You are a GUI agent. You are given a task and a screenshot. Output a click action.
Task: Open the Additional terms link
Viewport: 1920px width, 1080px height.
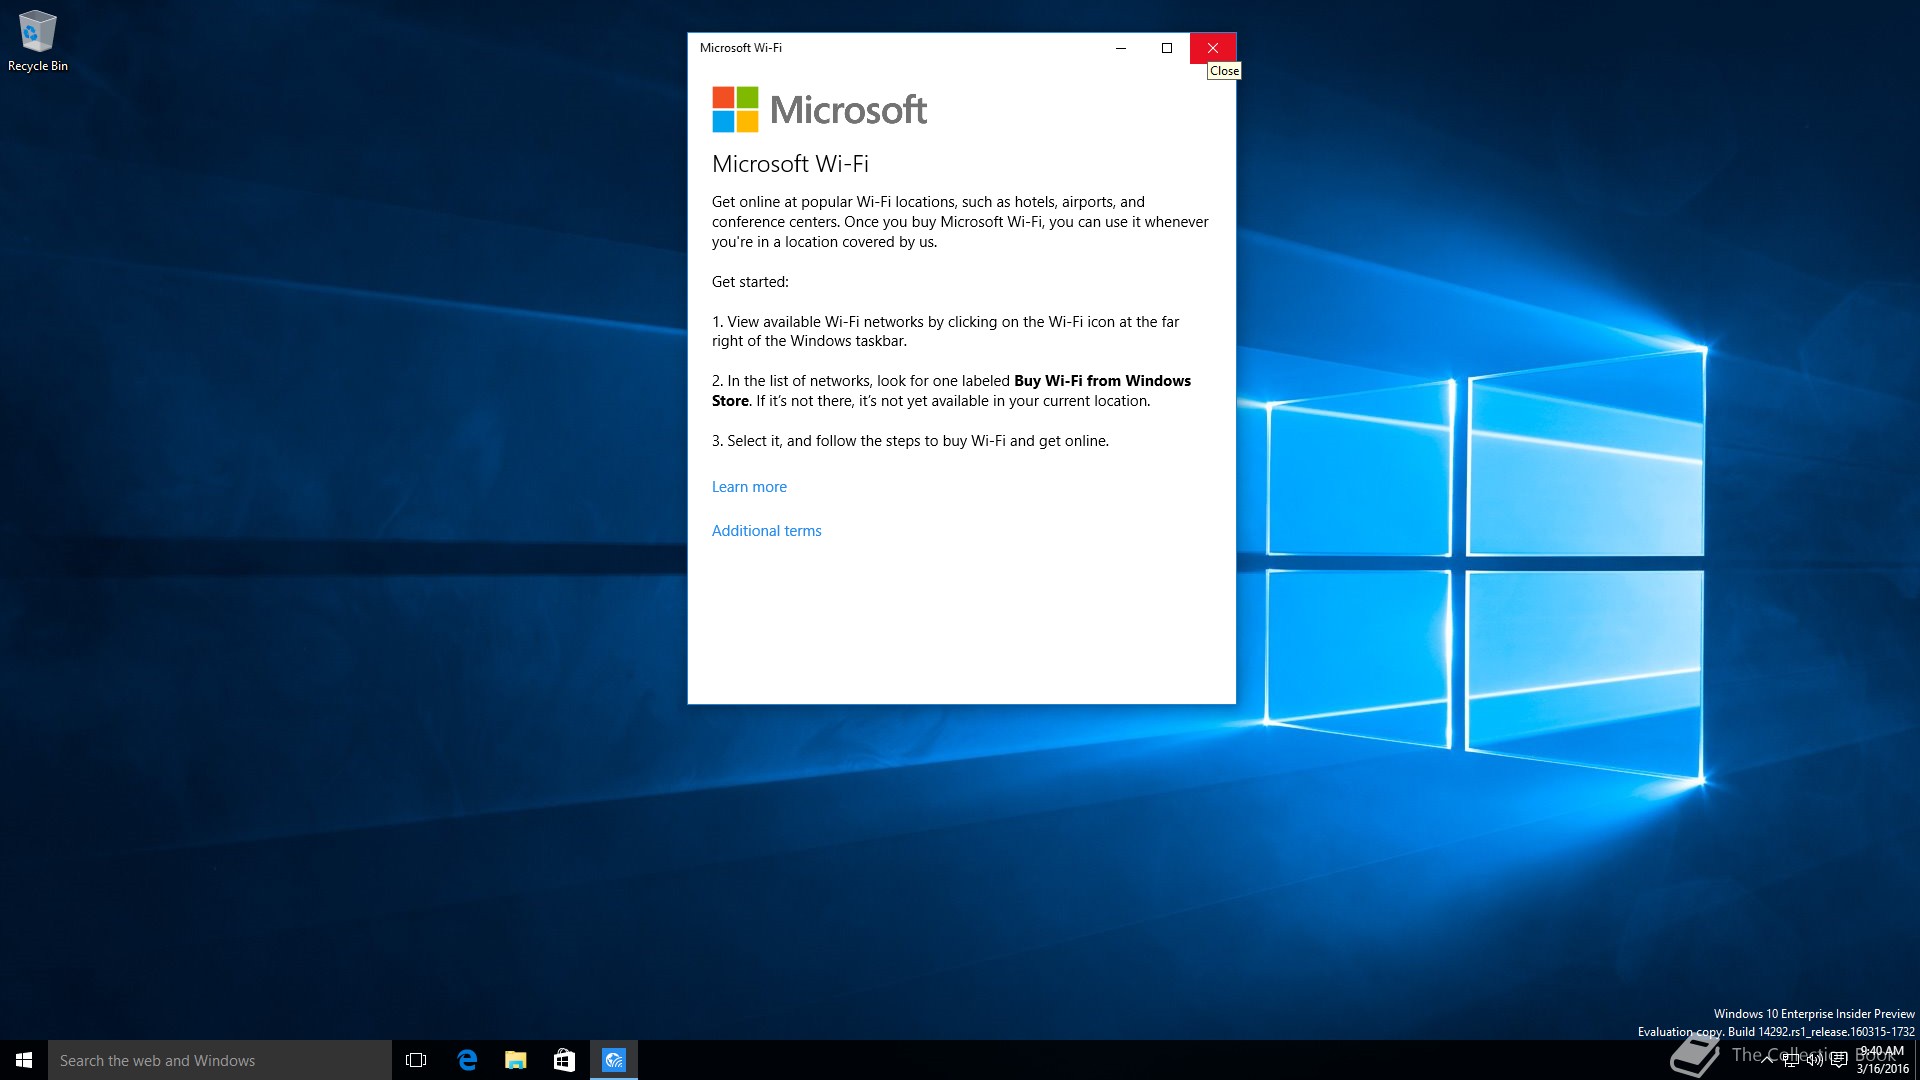pyautogui.click(x=766, y=531)
